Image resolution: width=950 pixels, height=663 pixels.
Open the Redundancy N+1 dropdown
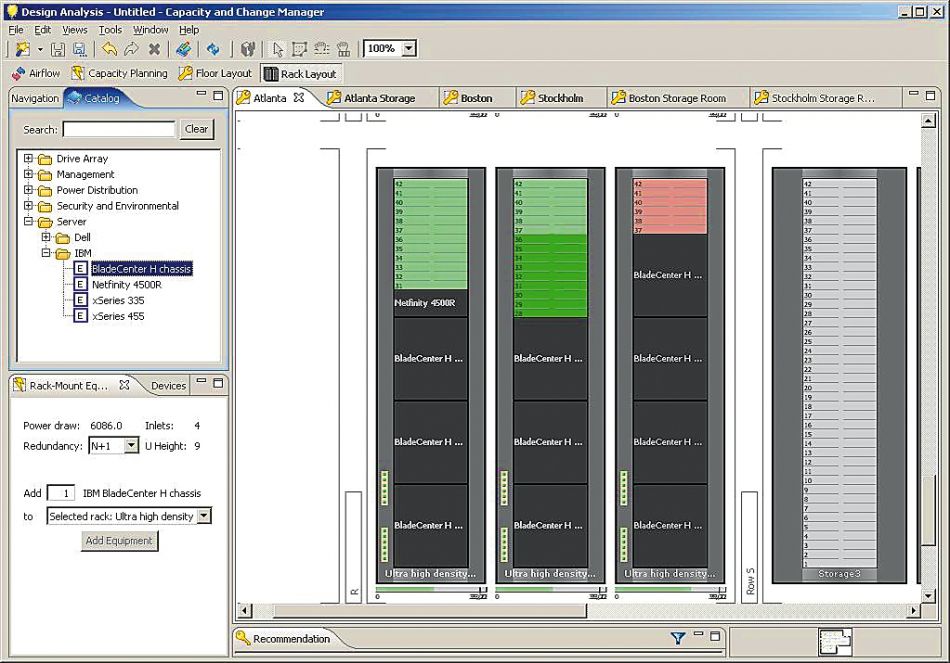coord(131,446)
